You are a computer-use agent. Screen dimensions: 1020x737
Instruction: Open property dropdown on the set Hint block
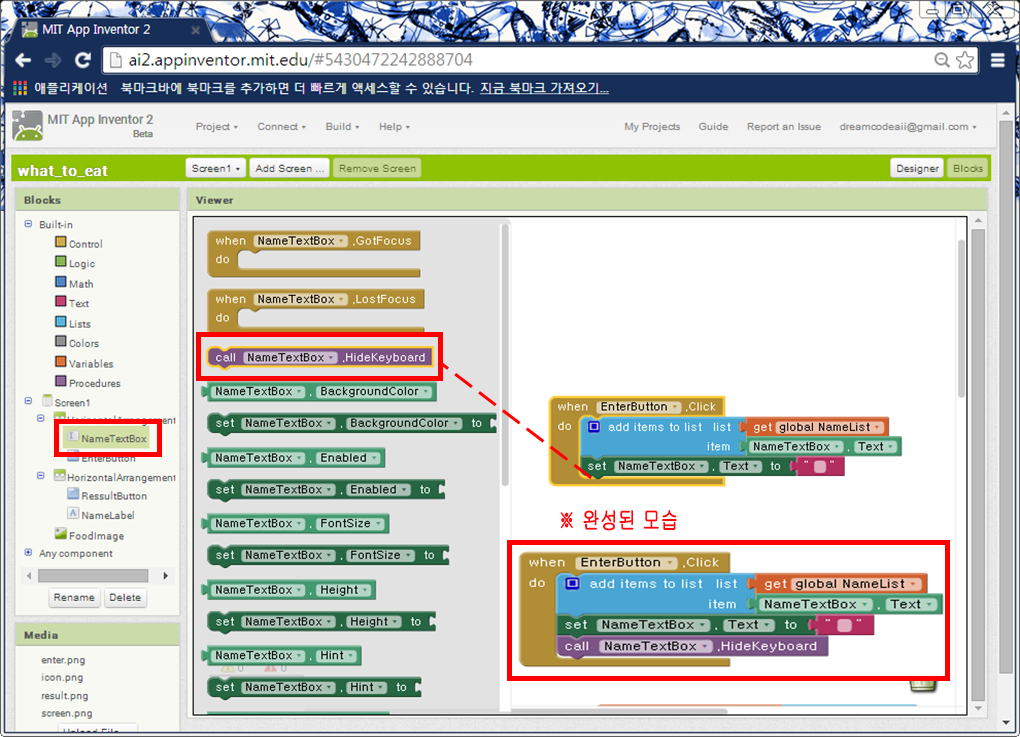point(367,687)
